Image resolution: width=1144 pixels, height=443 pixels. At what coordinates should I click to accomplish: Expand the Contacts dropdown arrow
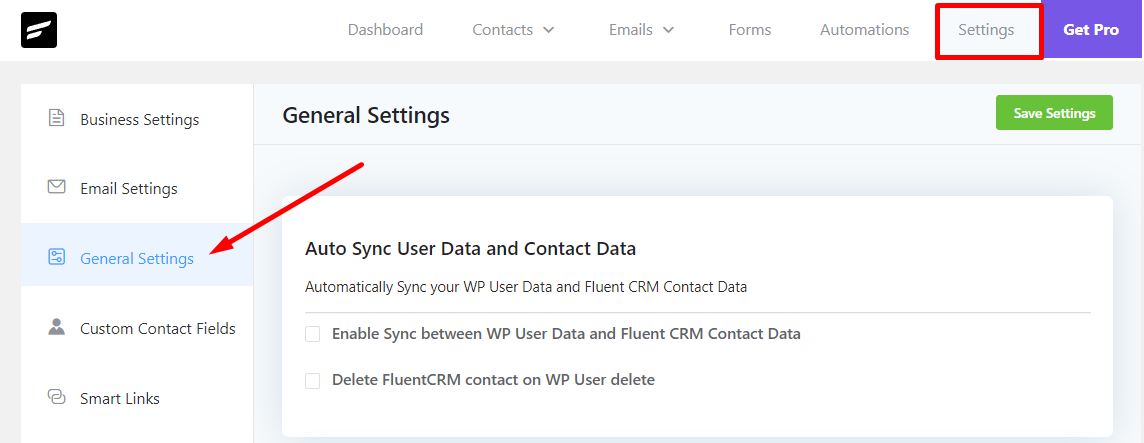[549, 30]
